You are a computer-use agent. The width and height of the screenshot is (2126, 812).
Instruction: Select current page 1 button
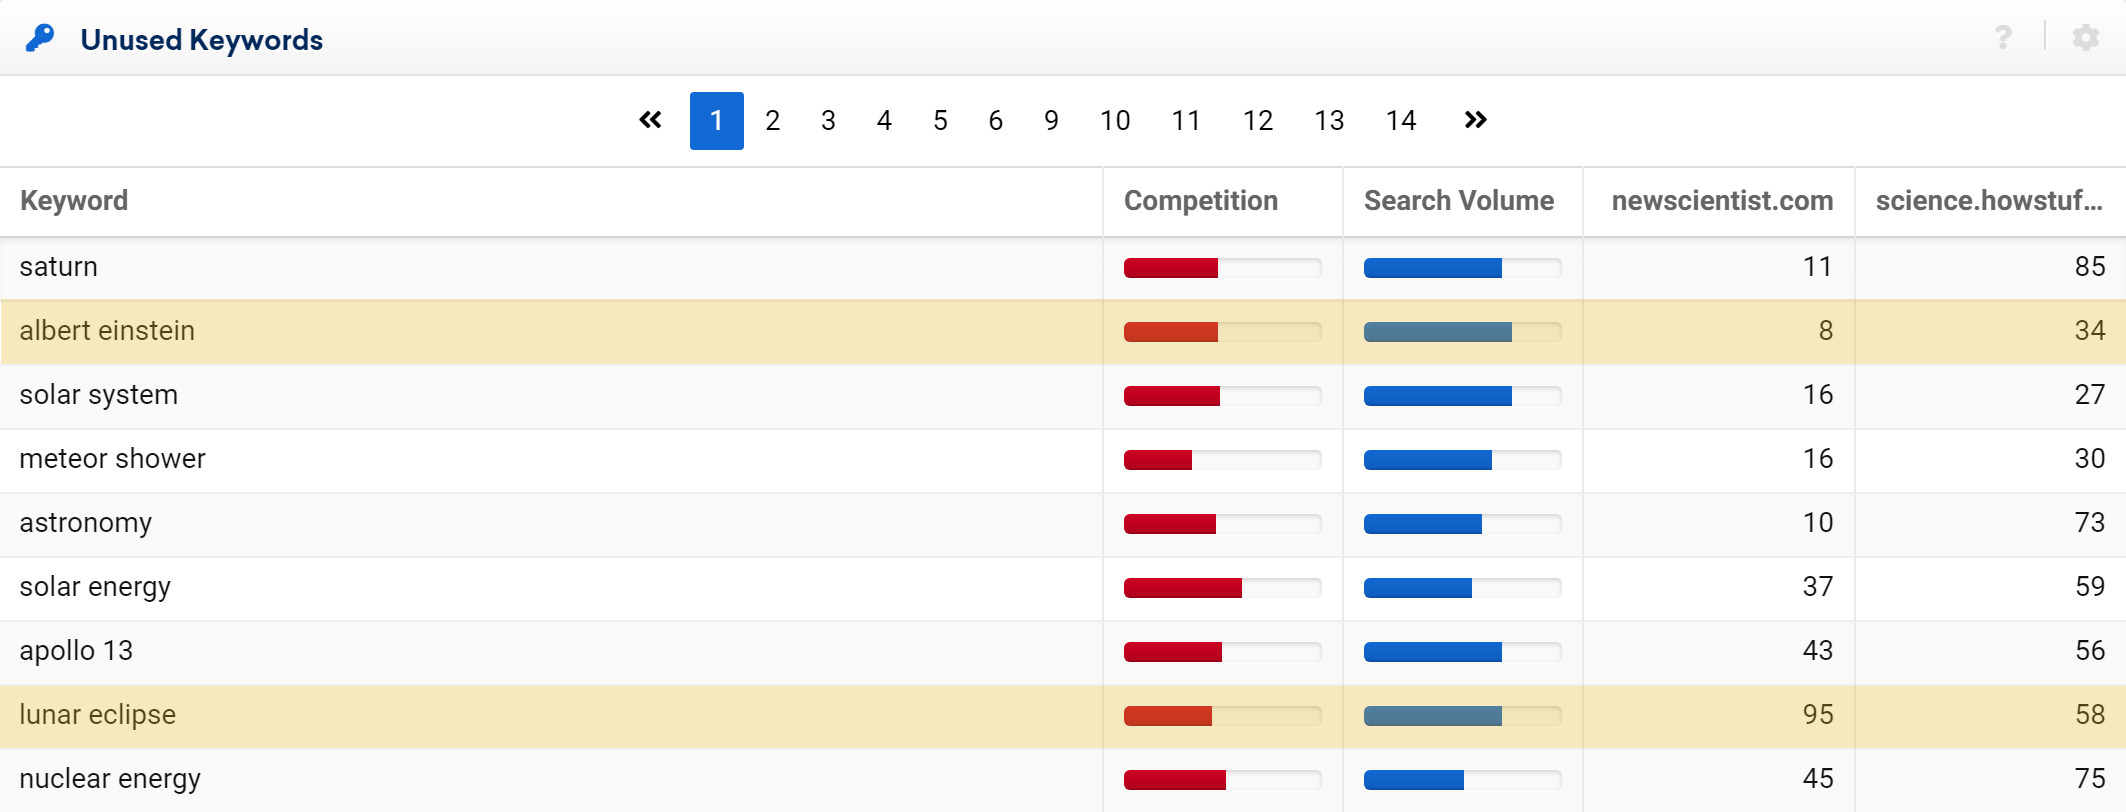(x=716, y=121)
